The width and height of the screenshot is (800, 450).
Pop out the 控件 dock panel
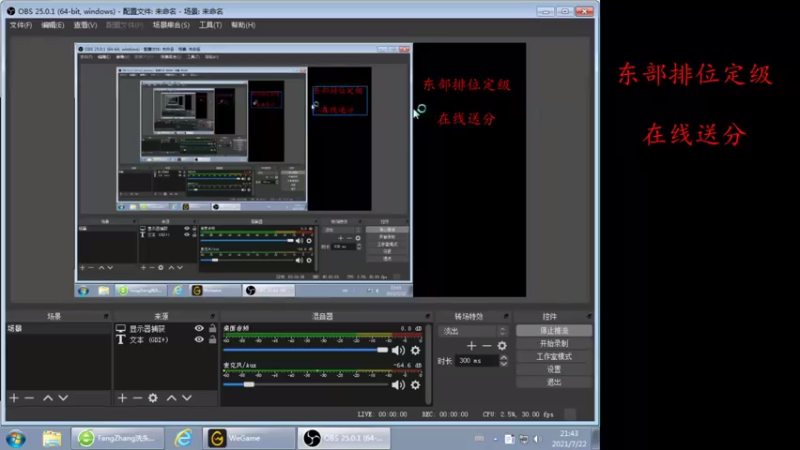pos(589,316)
